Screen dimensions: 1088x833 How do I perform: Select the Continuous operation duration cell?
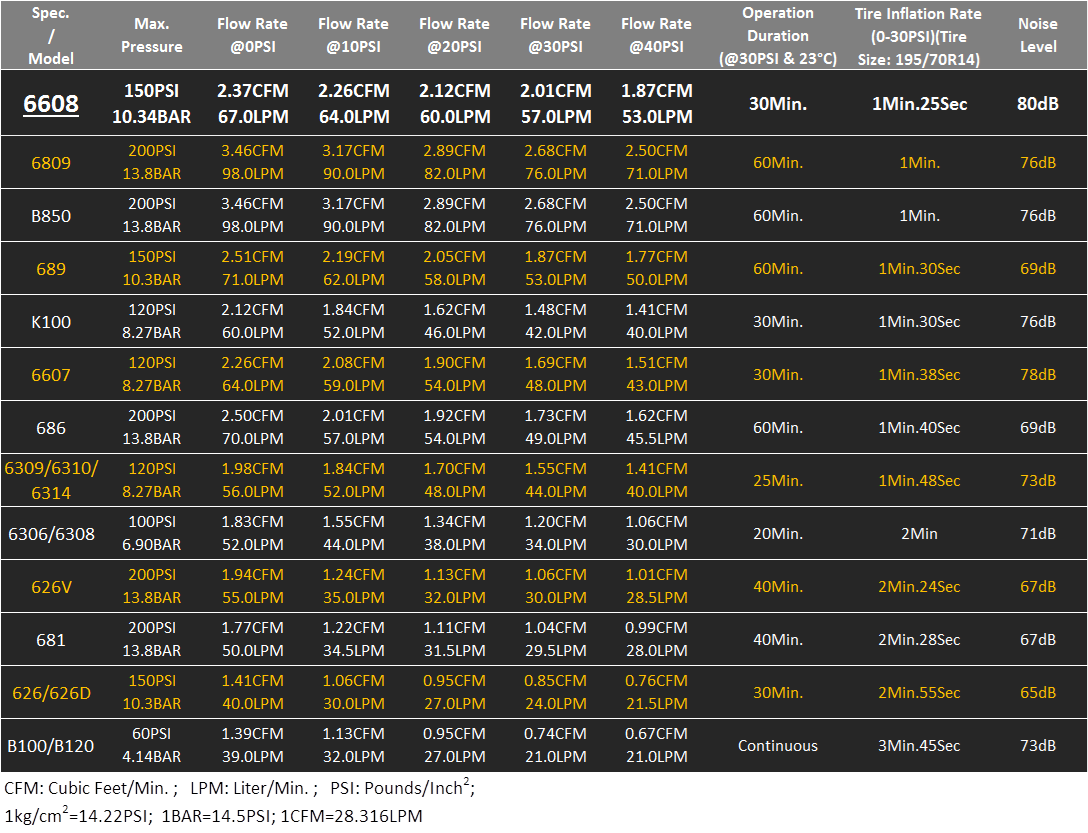pyautogui.click(x=777, y=746)
